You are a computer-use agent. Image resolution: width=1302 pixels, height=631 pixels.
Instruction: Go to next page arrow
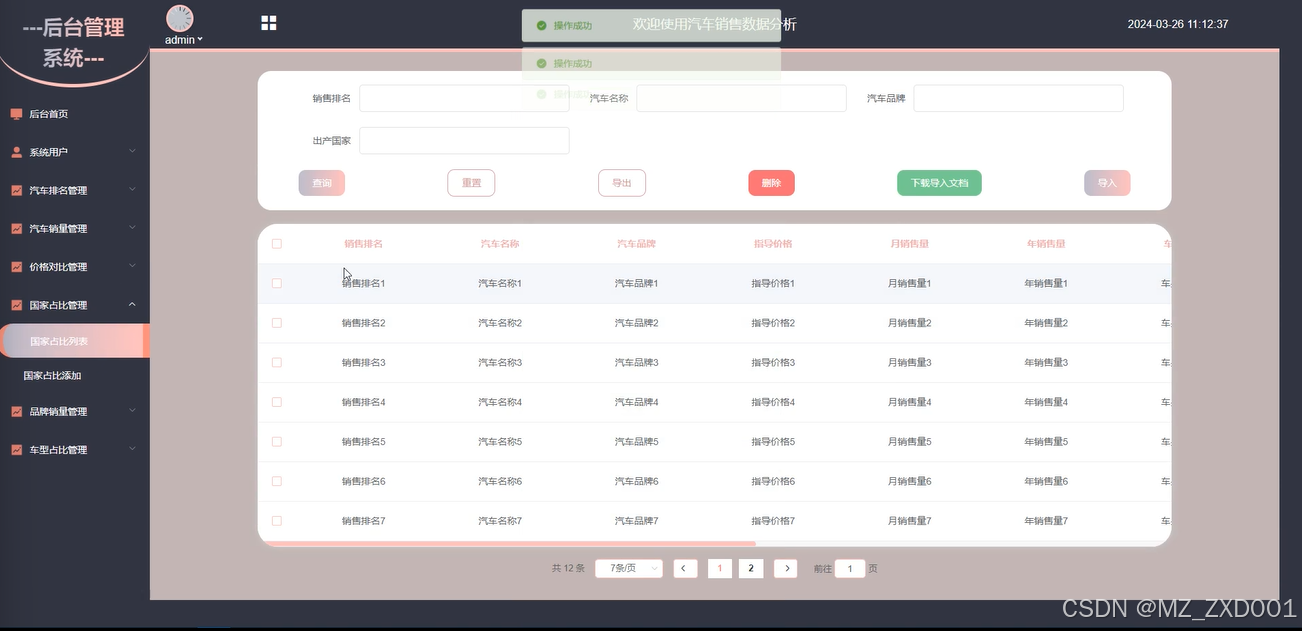786,568
